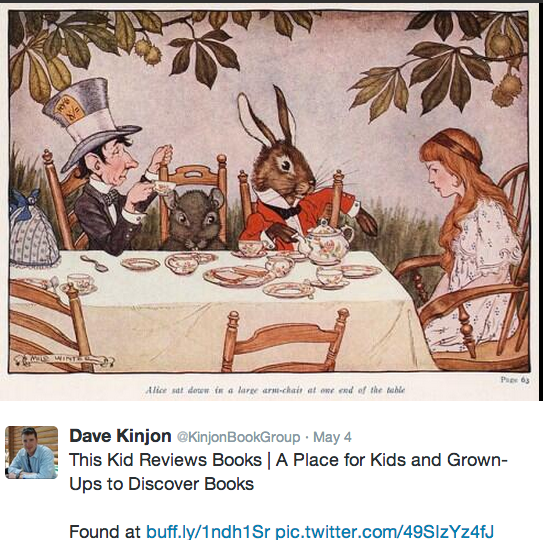Click the illustration caption beginning with Alice
The height and width of the screenshot is (540, 543).
pos(275,390)
